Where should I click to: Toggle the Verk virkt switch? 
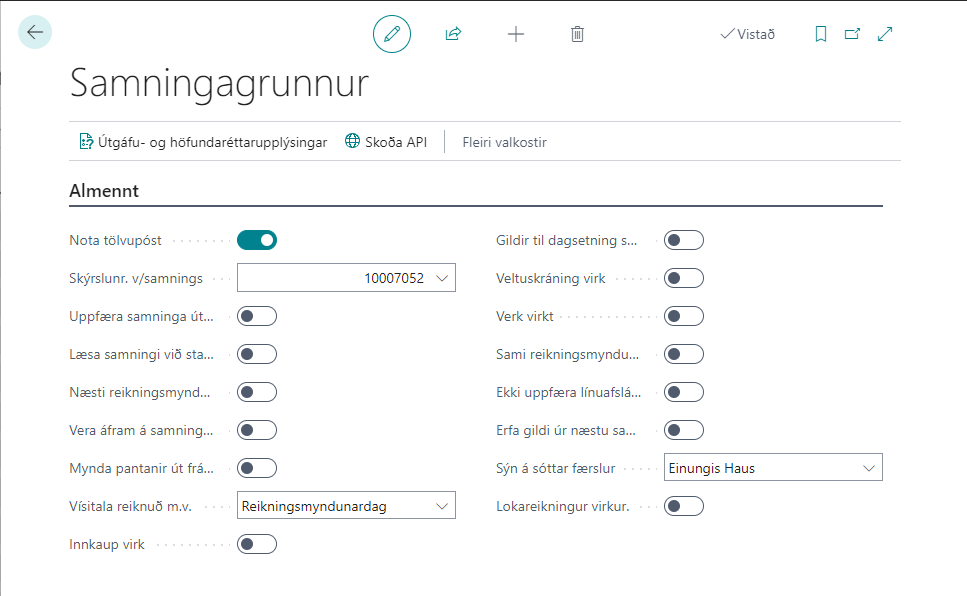point(684,316)
